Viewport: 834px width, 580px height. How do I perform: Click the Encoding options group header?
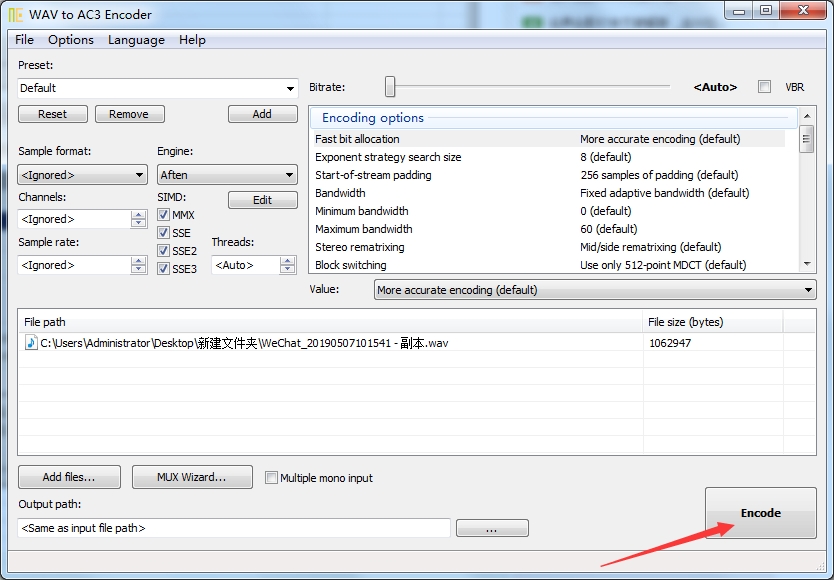click(x=553, y=118)
